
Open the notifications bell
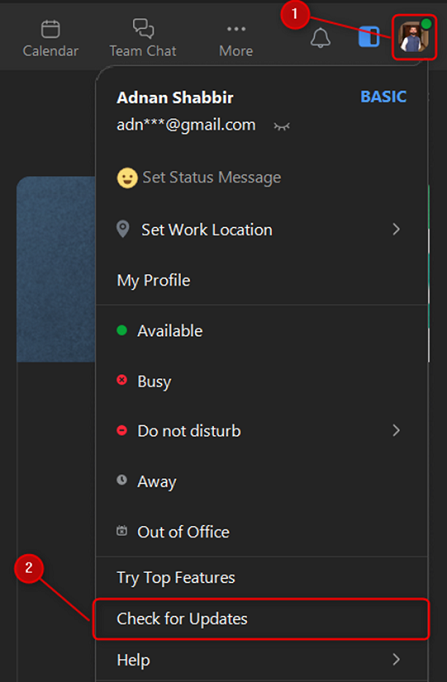pyautogui.click(x=320, y=38)
